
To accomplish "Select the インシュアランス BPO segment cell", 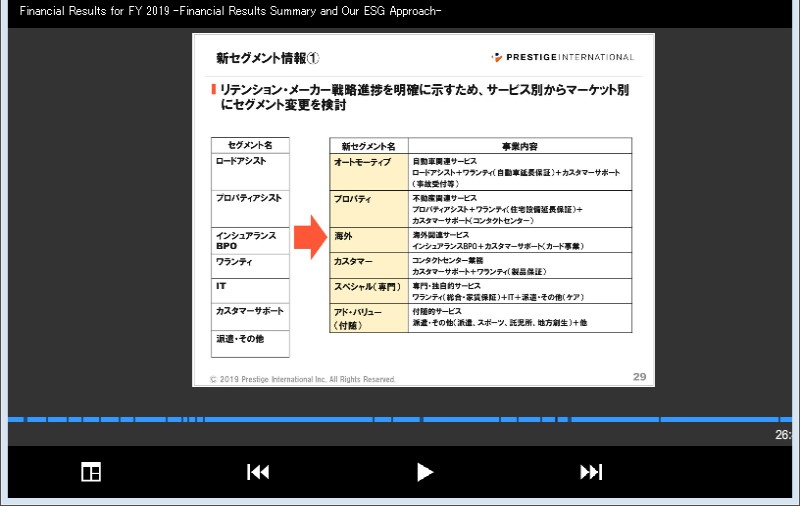I will pyautogui.click(x=250, y=241).
